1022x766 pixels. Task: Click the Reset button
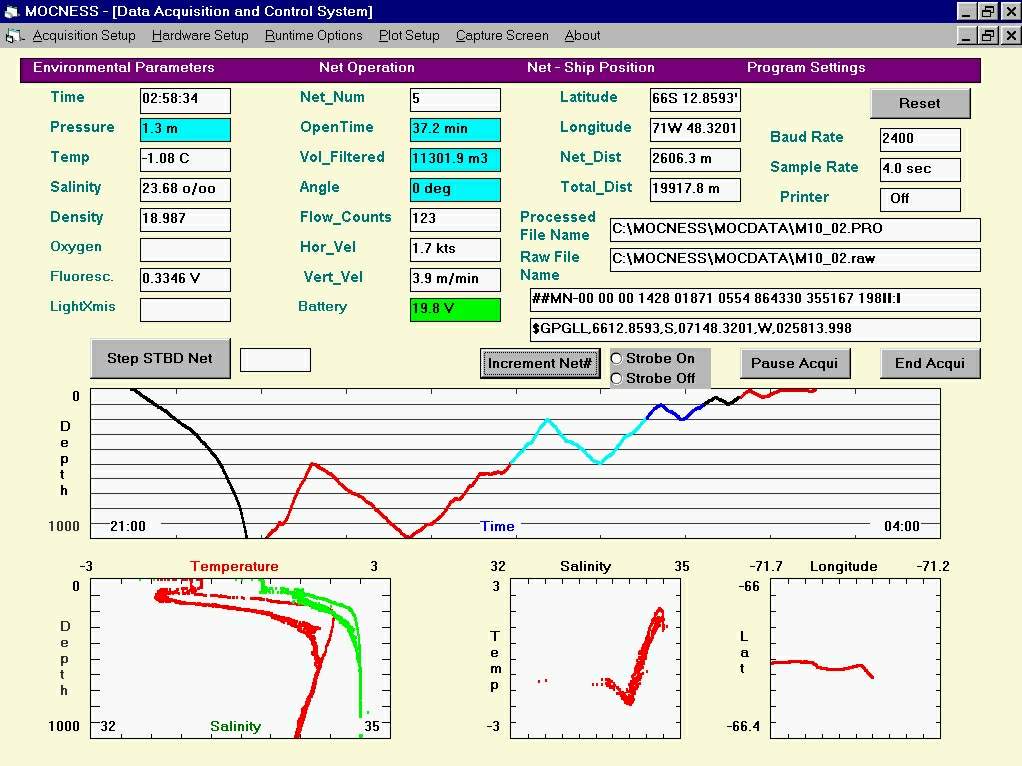pos(920,103)
